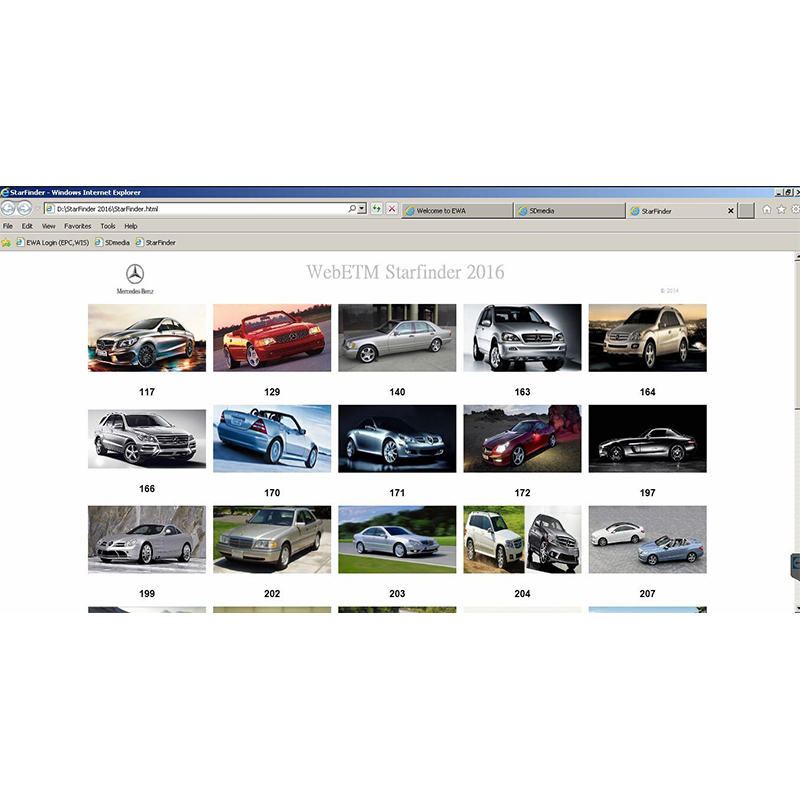Open the Favorites menu
Screen dimensions: 800x800
pyautogui.click(x=78, y=226)
